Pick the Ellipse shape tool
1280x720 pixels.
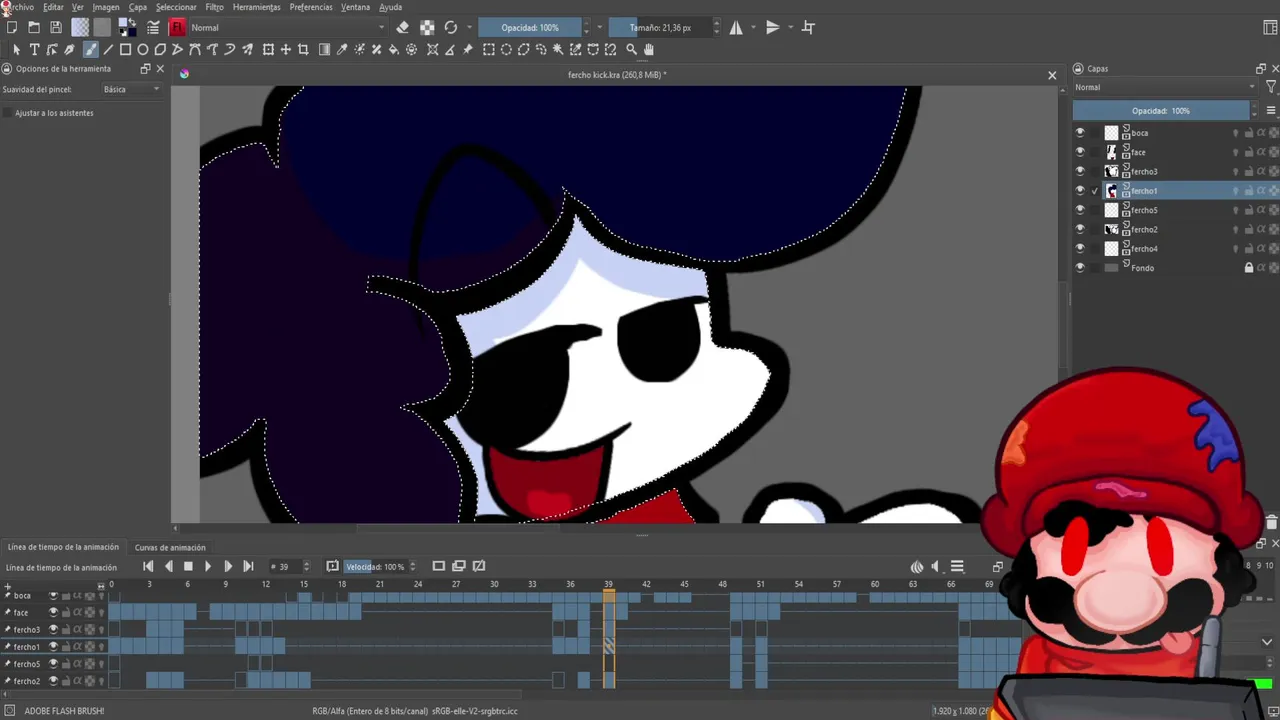click(143, 49)
